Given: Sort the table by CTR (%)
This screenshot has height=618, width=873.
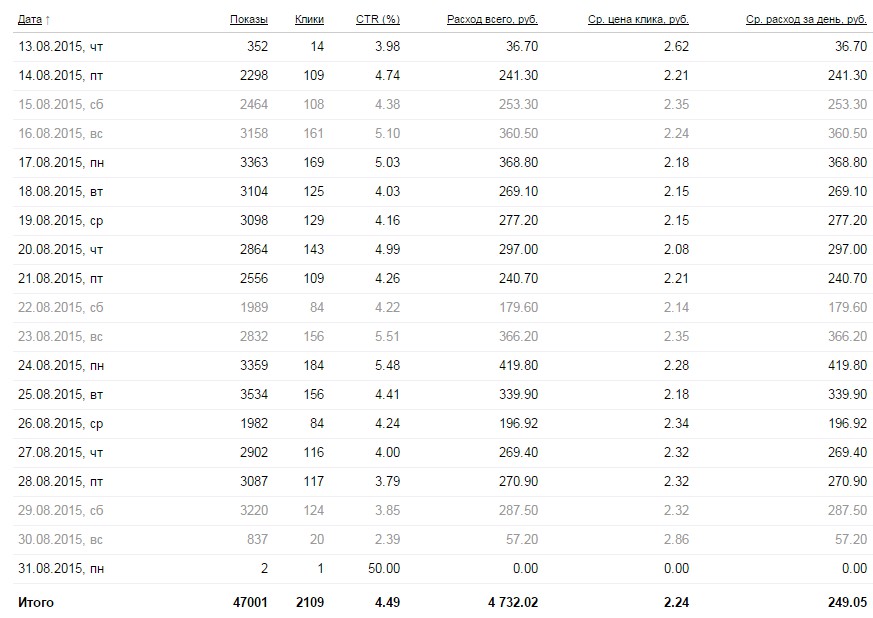Looking at the screenshot, I should point(378,19).
